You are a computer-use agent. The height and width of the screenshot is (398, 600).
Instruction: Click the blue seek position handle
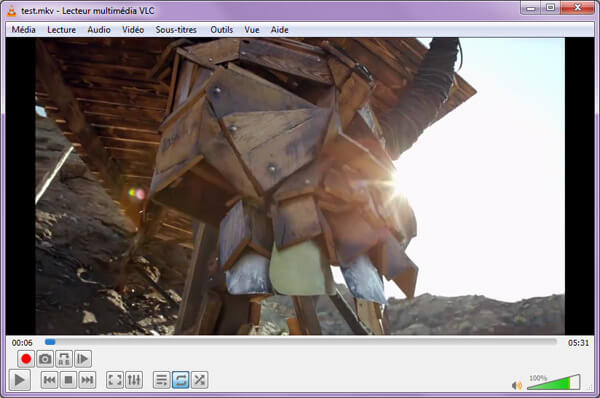pos(50,342)
